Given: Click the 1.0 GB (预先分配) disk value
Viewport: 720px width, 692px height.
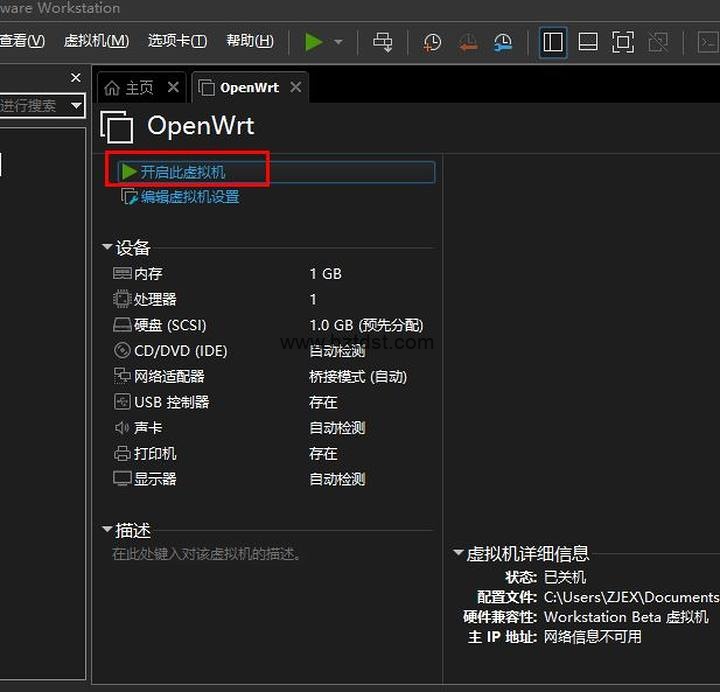Looking at the screenshot, I should tap(366, 325).
